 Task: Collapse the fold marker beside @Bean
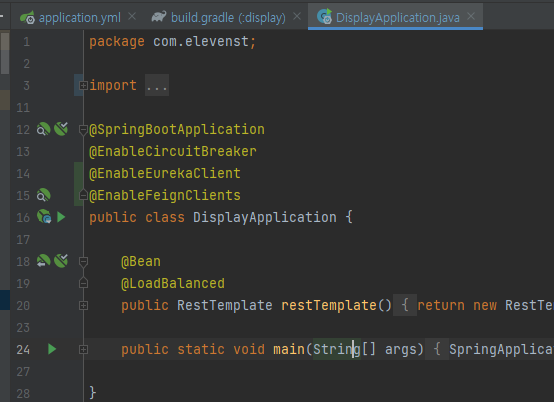click(x=83, y=262)
